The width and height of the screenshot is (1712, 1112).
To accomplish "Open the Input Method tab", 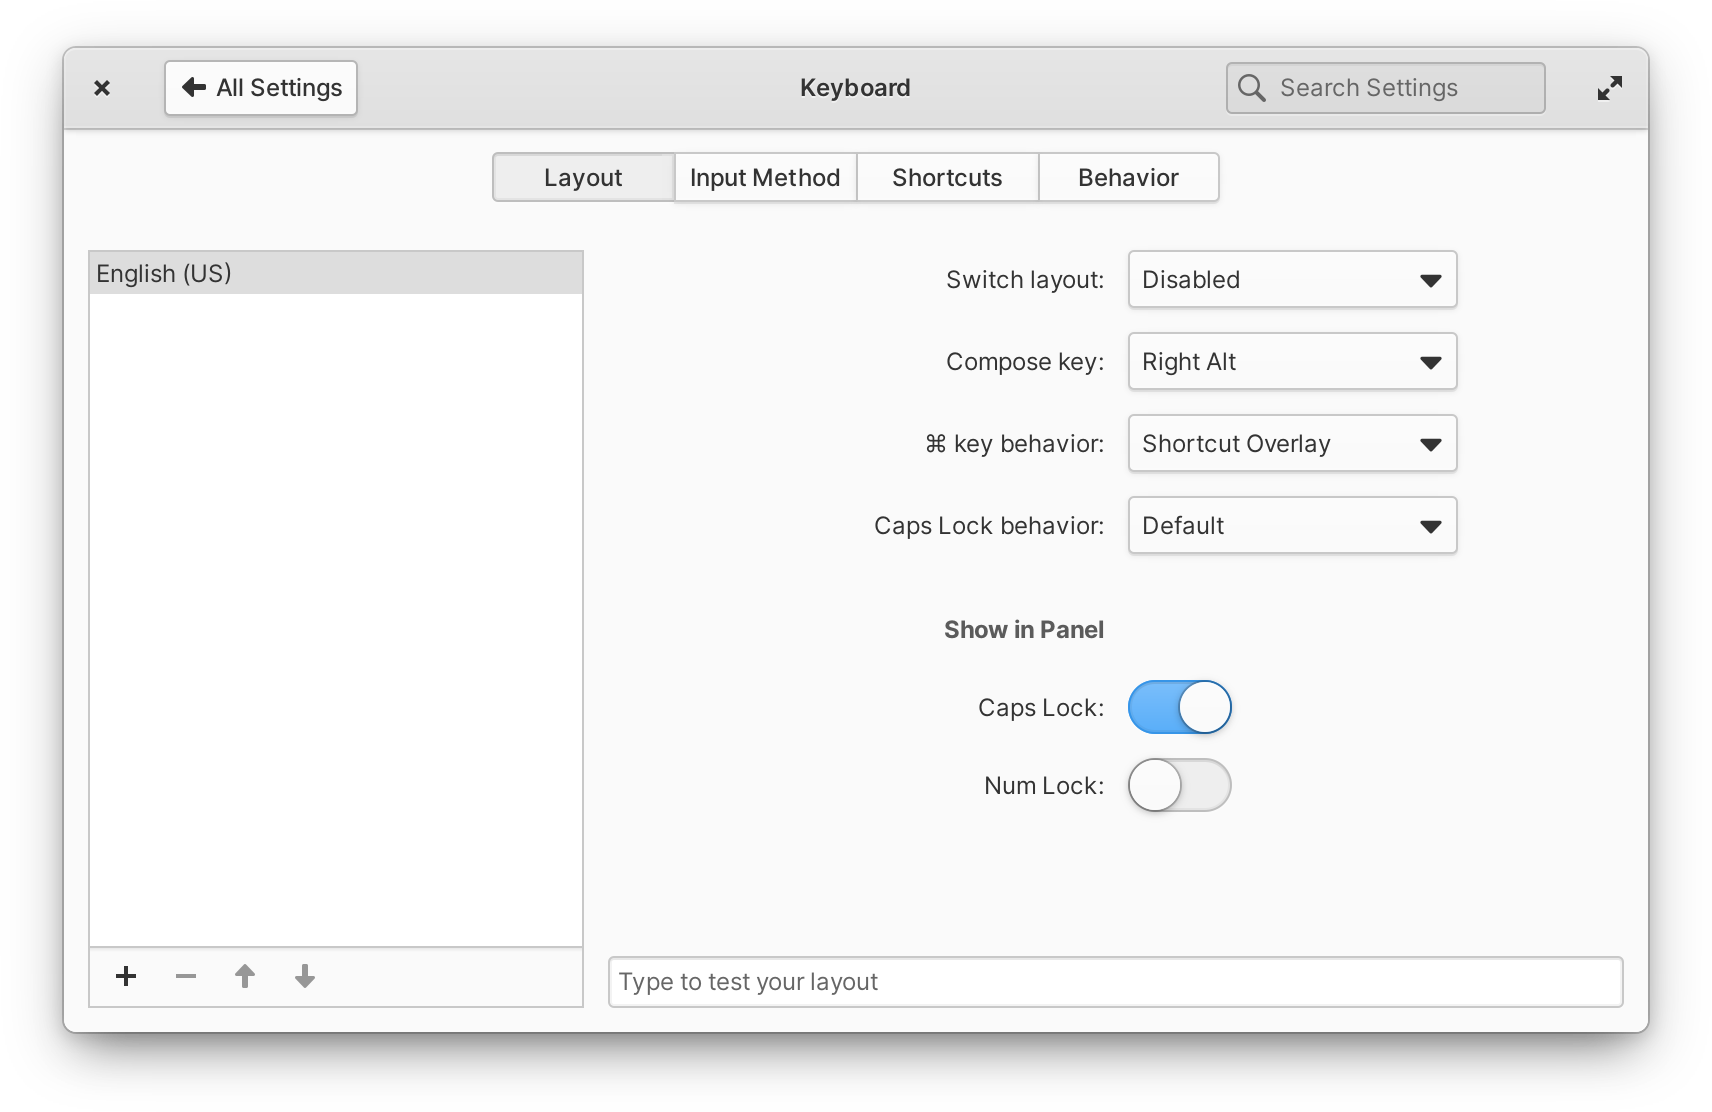I will click(x=764, y=177).
